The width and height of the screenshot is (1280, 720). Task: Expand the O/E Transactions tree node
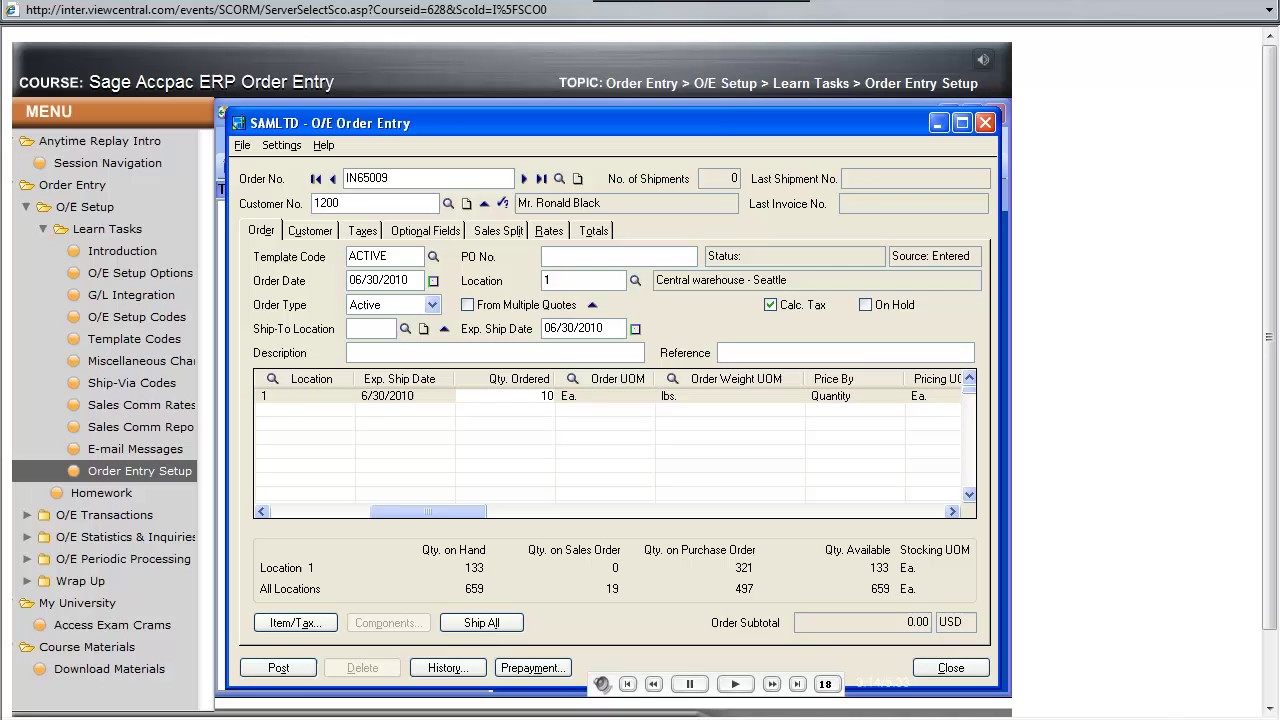27,515
